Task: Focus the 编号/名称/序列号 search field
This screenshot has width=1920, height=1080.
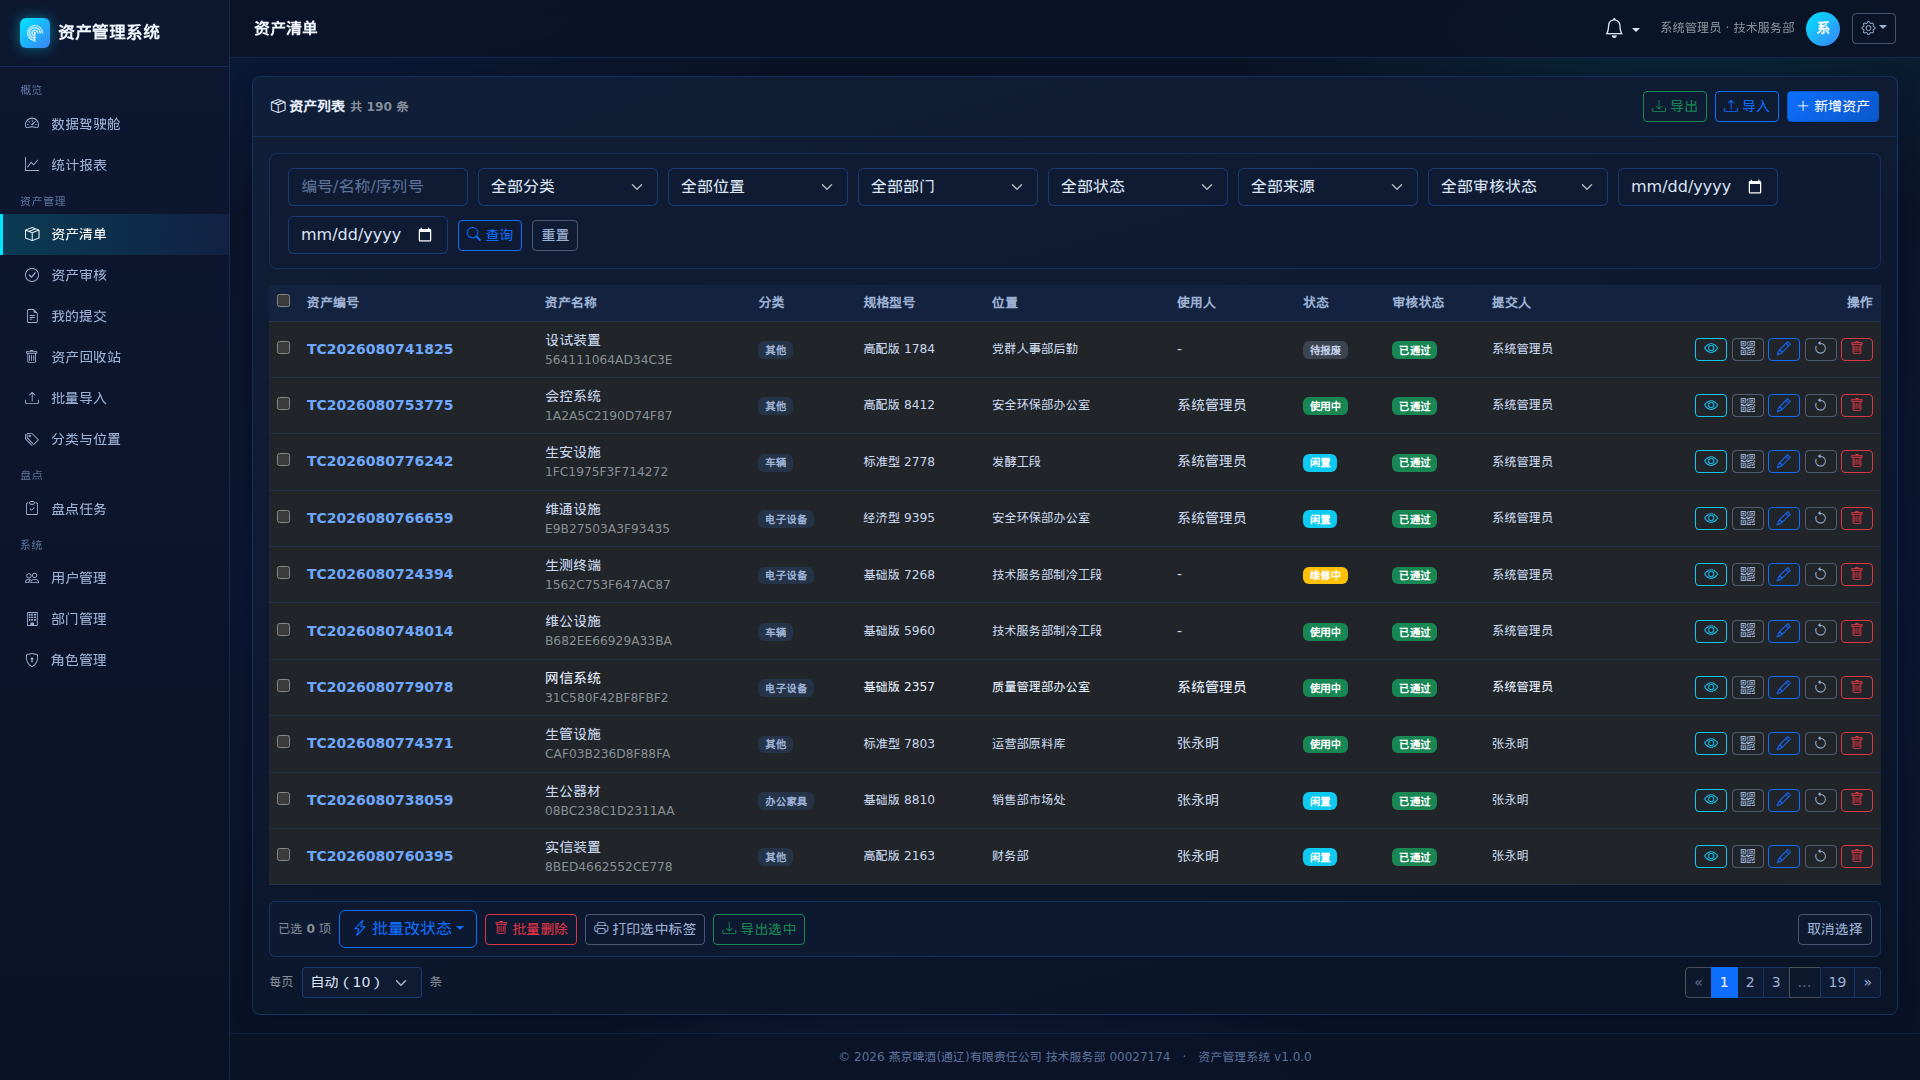Action: (x=377, y=187)
